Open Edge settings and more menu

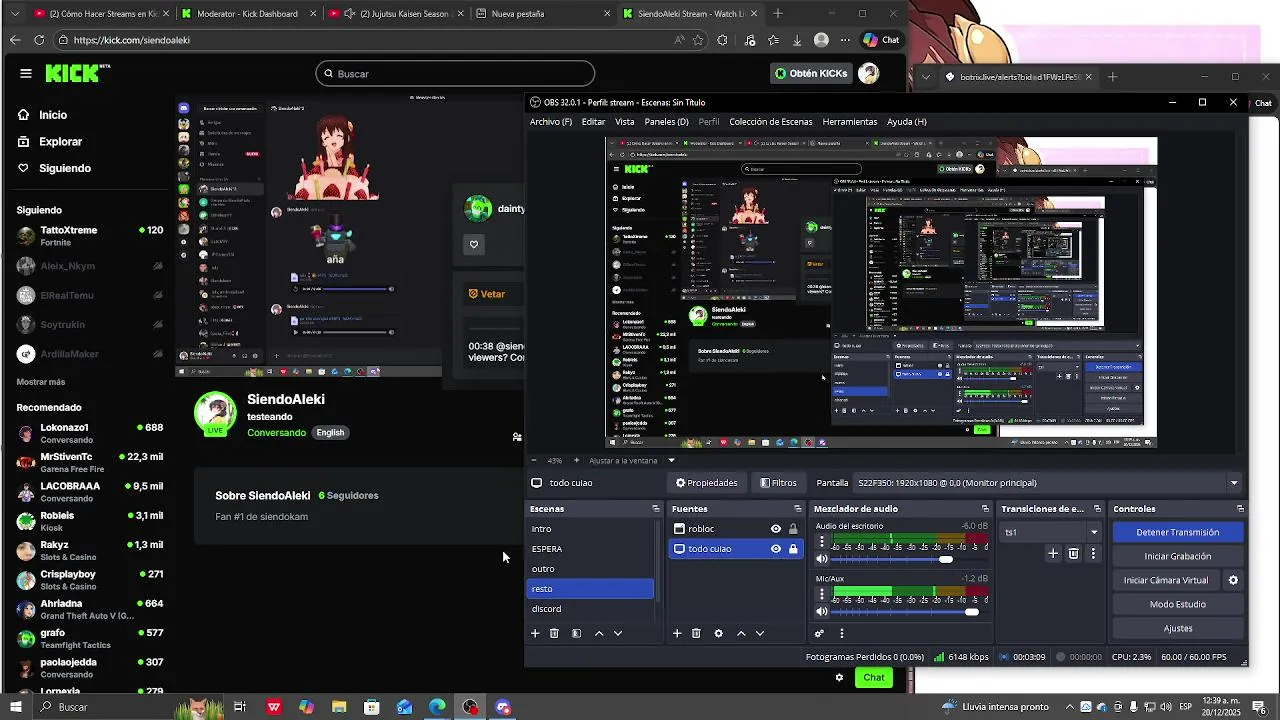(x=846, y=40)
